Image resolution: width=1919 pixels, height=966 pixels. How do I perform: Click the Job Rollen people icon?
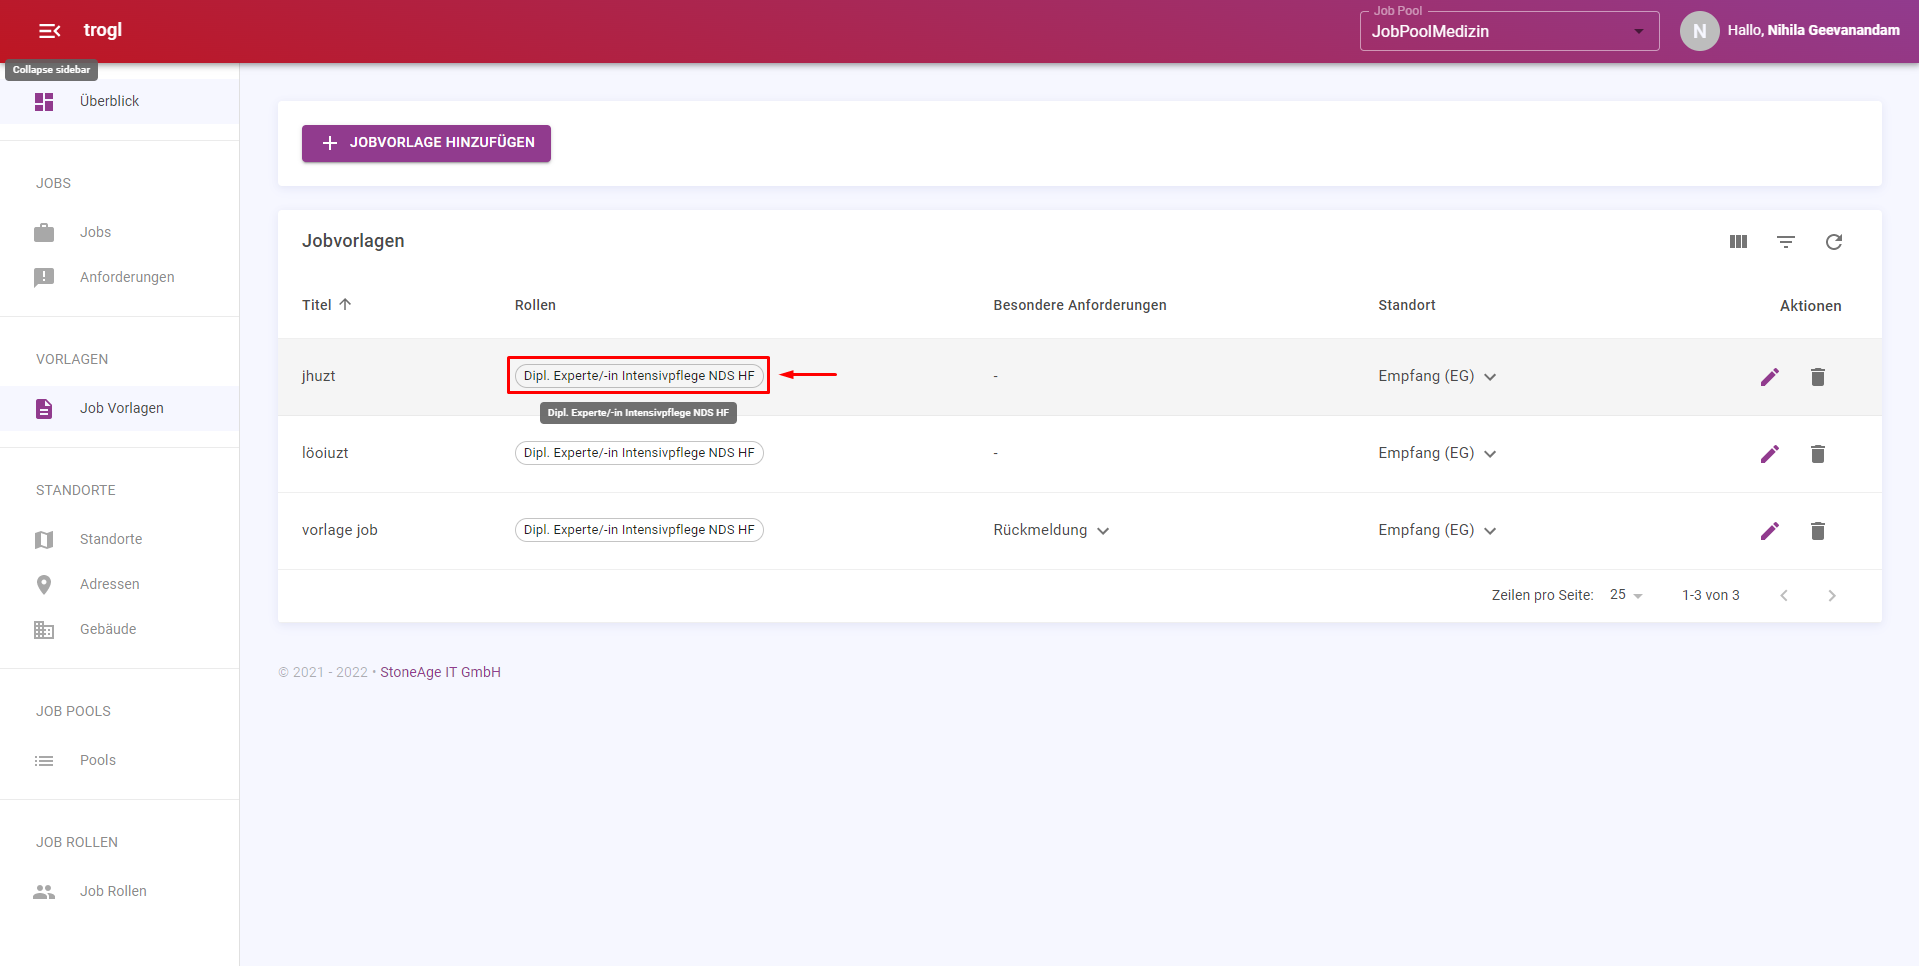tap(44, 891)
